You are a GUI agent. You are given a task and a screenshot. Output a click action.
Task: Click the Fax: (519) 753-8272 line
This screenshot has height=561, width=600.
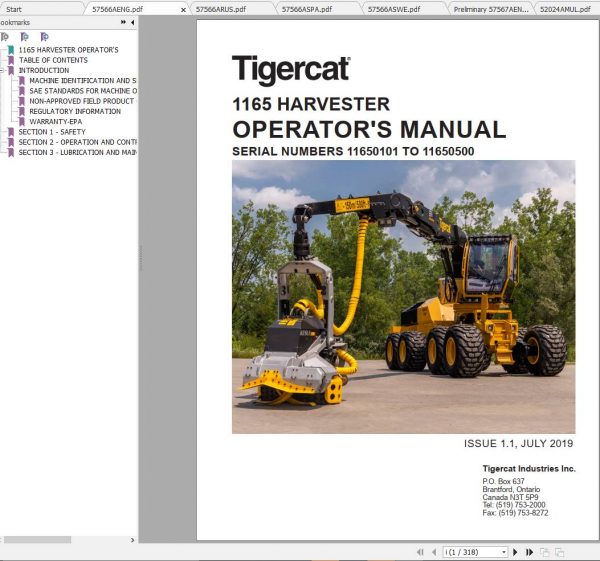coord(515,513)
